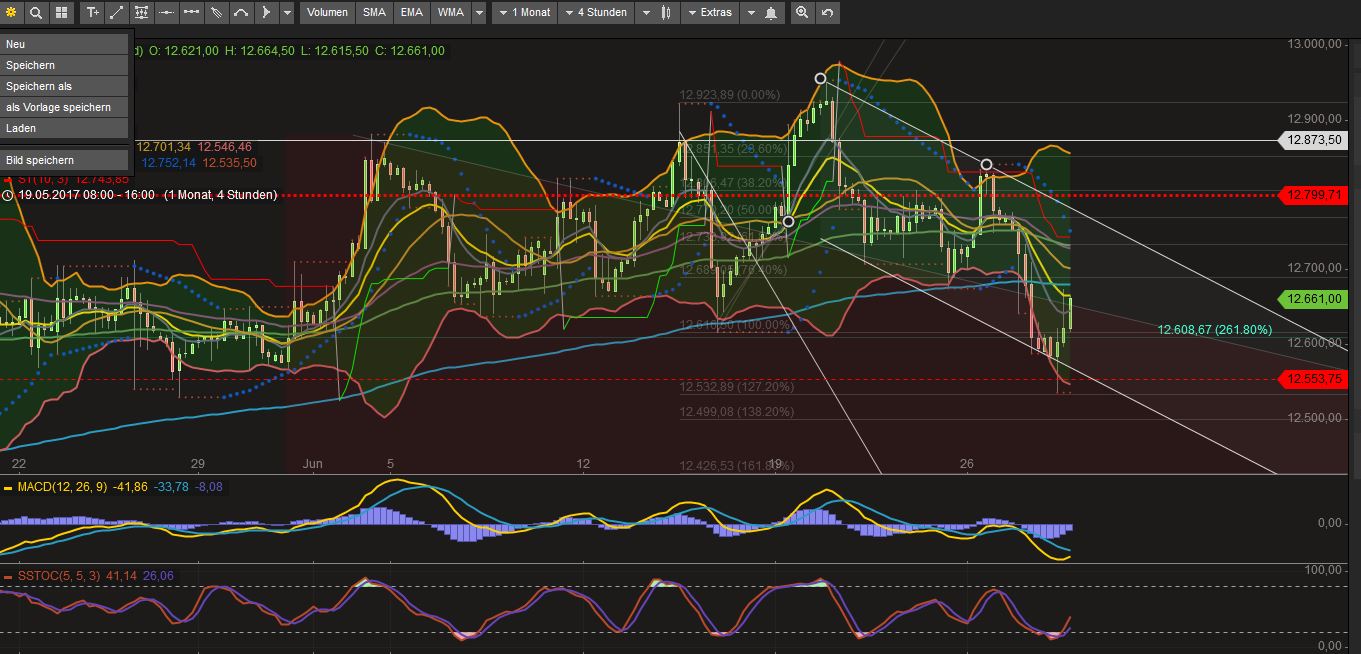Select the curve arc drawing tool
The width and height of the screenshot is (1361, 654).
pos(242,13)
